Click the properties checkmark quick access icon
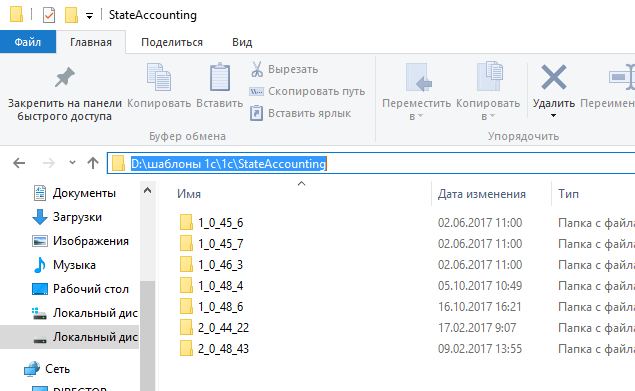Screen dimensions: 635x391 pyautogui.click(x=49, y=15)
